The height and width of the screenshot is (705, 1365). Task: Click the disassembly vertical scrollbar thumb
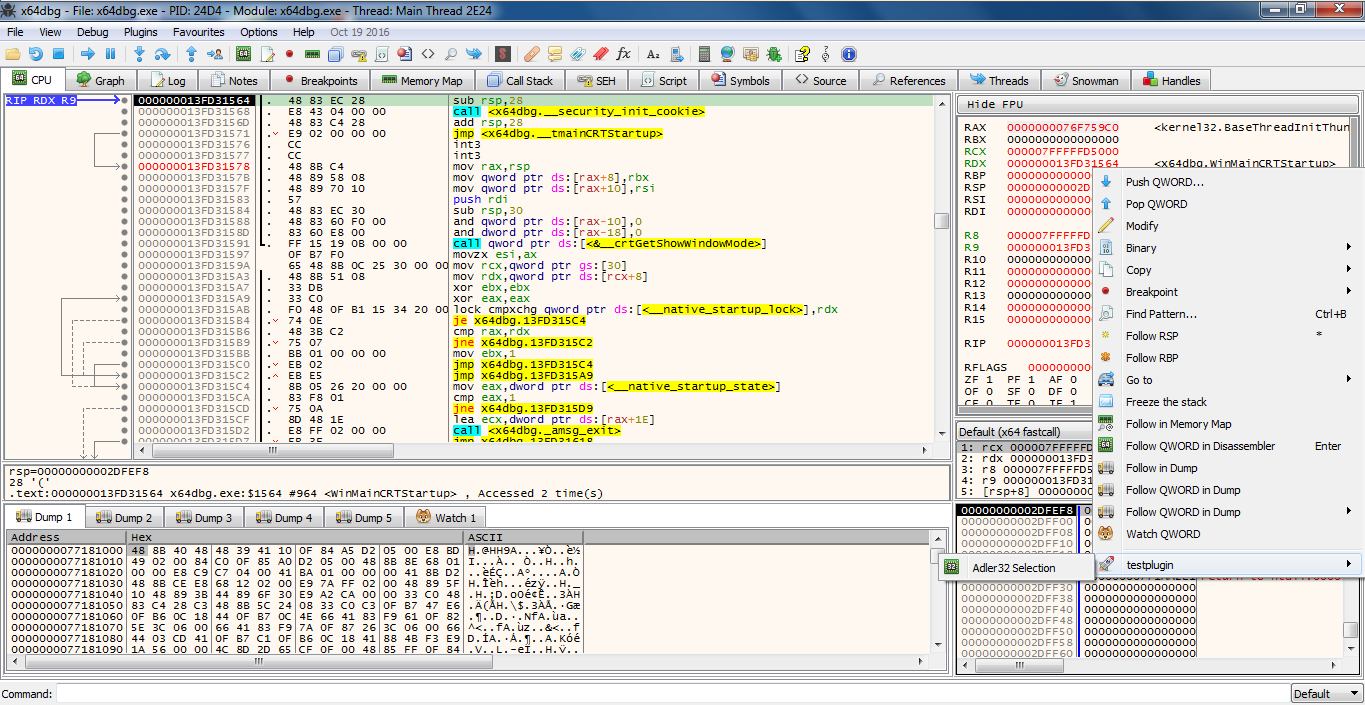point(941,221)
